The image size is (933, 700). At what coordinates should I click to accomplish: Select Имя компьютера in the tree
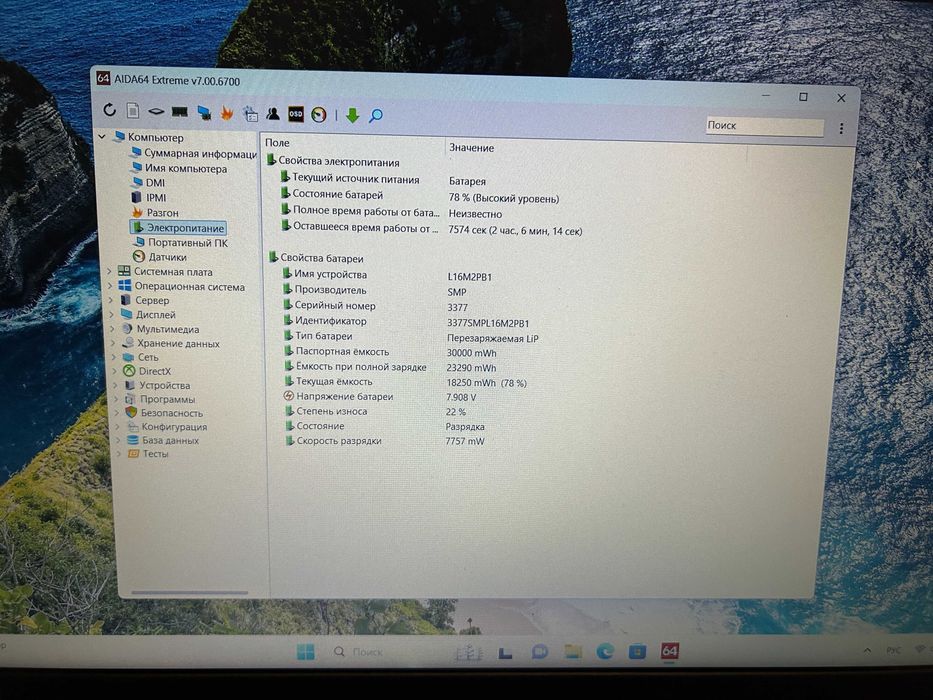(x=179, y=168)
